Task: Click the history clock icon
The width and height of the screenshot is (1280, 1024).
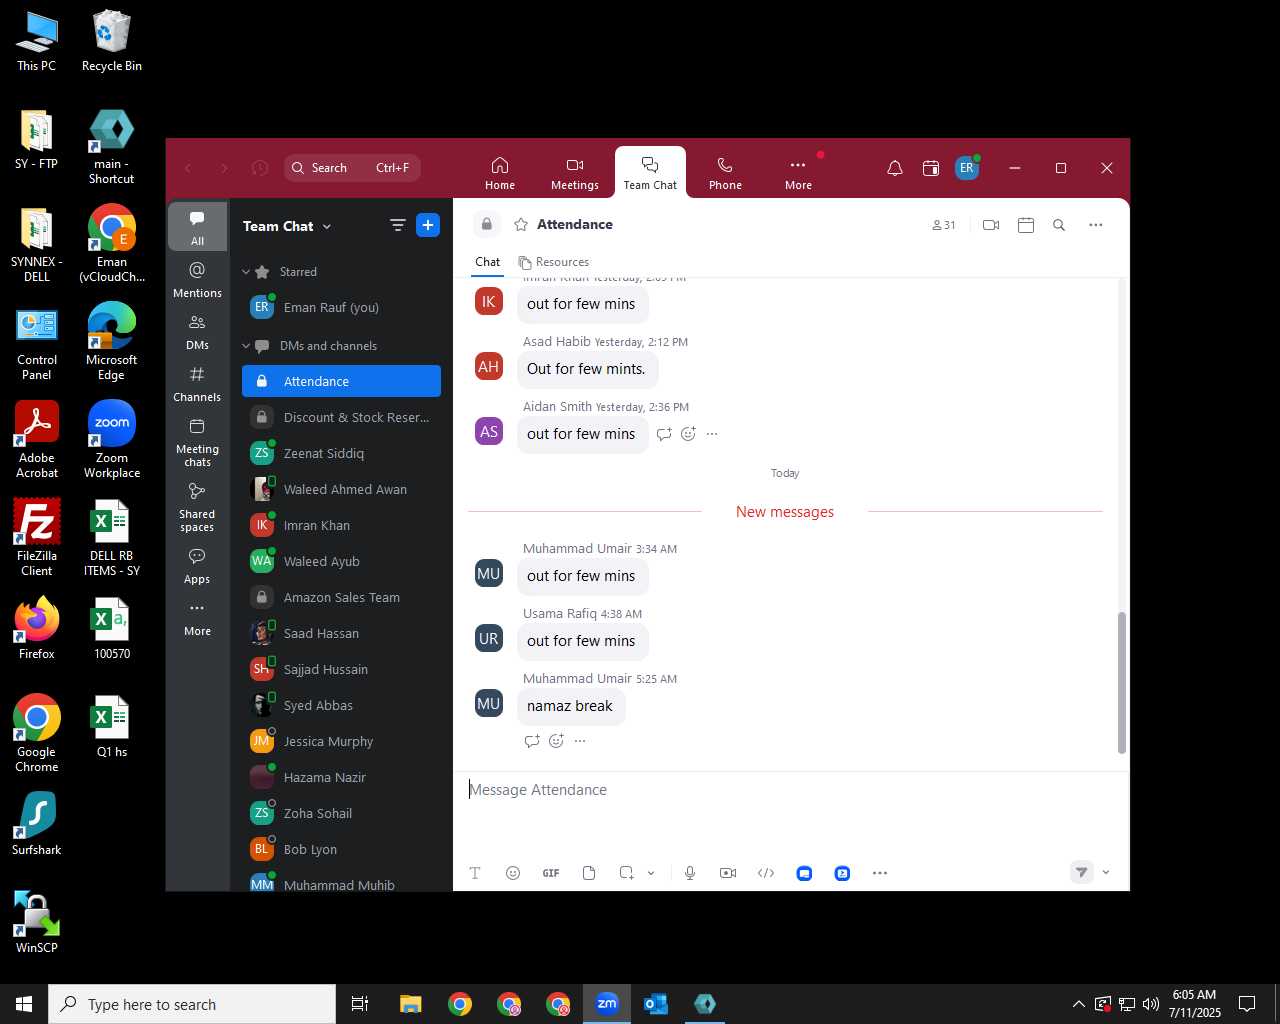Action: [260, 168]
